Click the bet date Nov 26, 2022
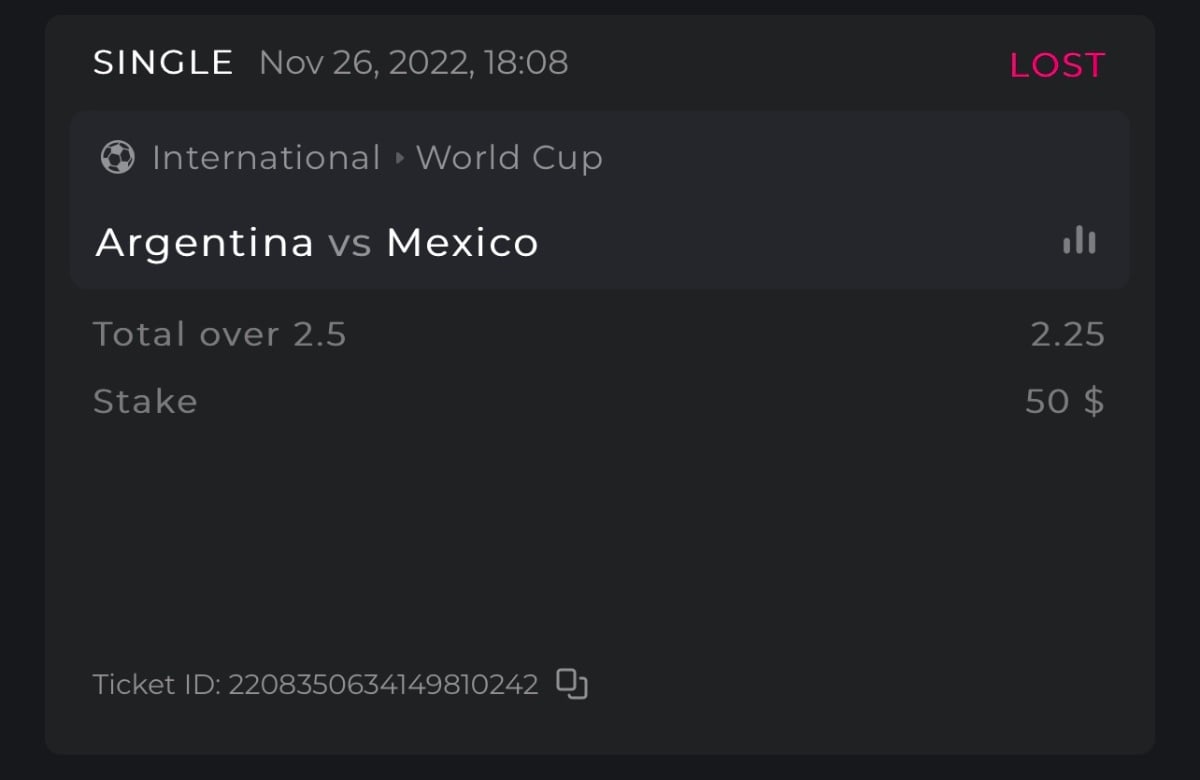This screenshot has height=780, width=1200. click(367, 63)
